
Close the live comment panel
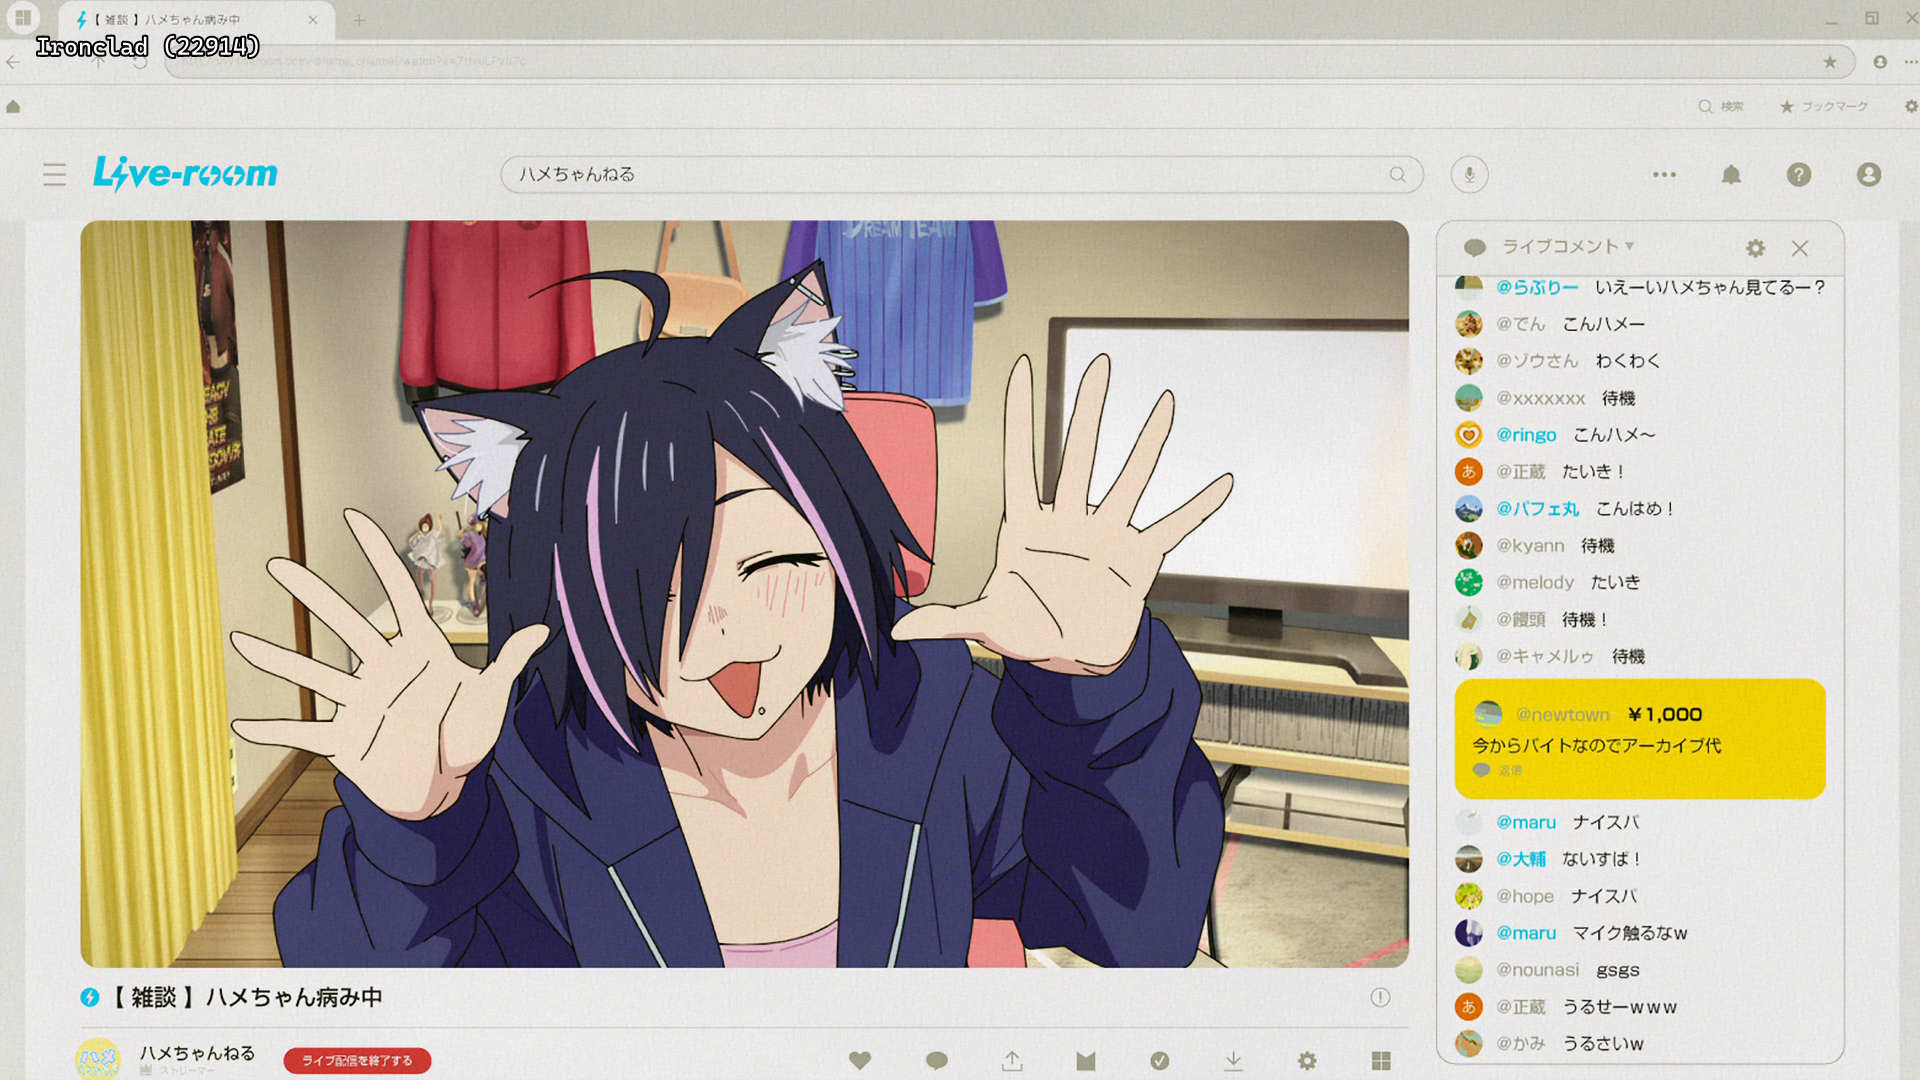[1800, 248]
